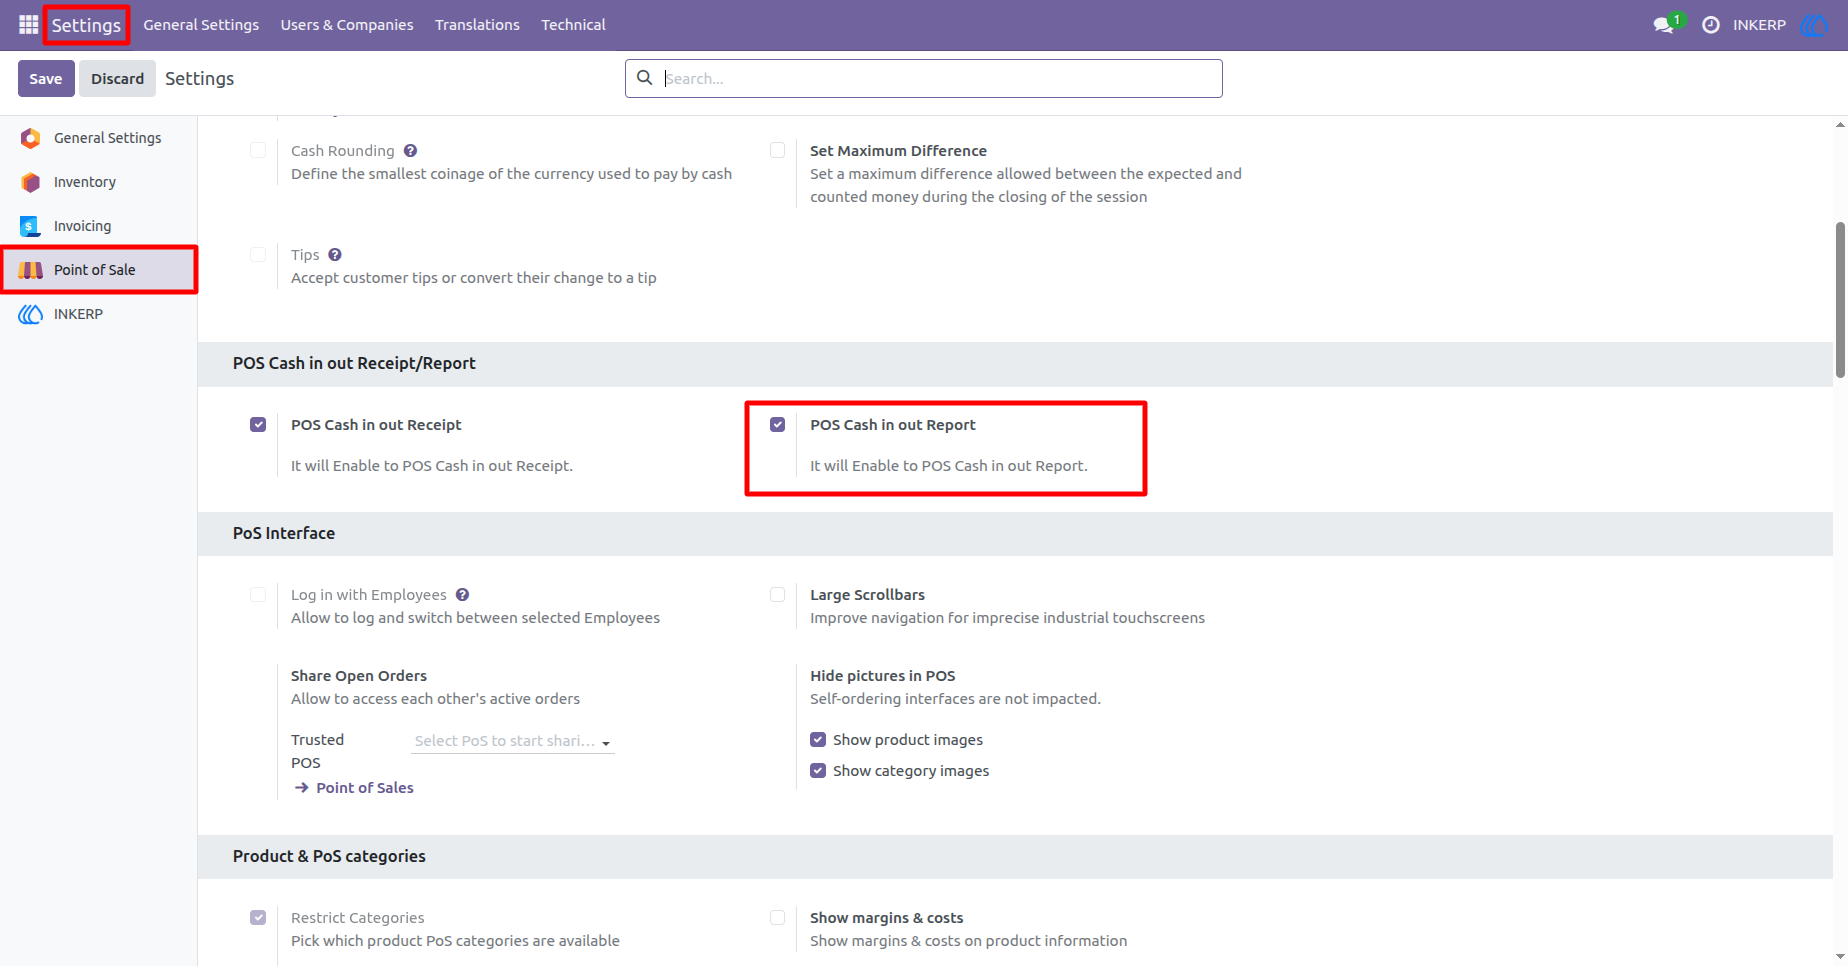Open Cash Rounding help question mark
Image resolution: width=1848 pixels, height=966 pixels.
(410, 151)
